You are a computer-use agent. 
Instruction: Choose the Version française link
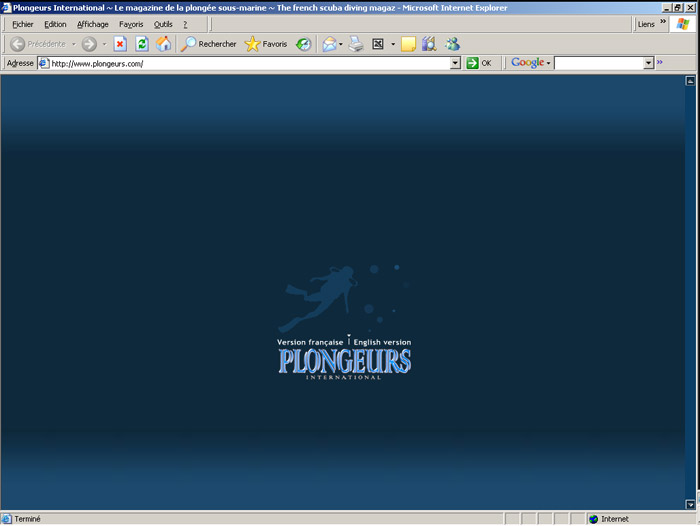pyautogui.click(x=310, y=342)
